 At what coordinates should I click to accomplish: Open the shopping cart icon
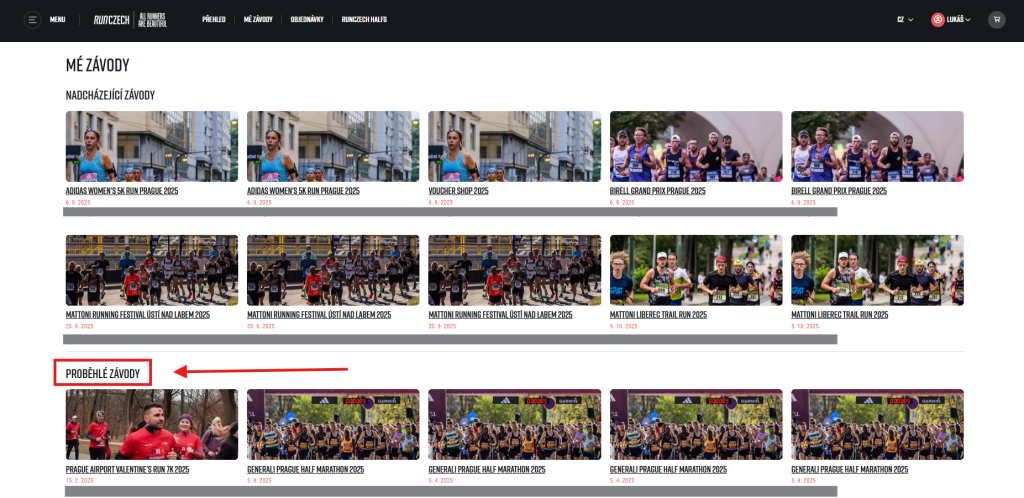(x=997, y=20)
